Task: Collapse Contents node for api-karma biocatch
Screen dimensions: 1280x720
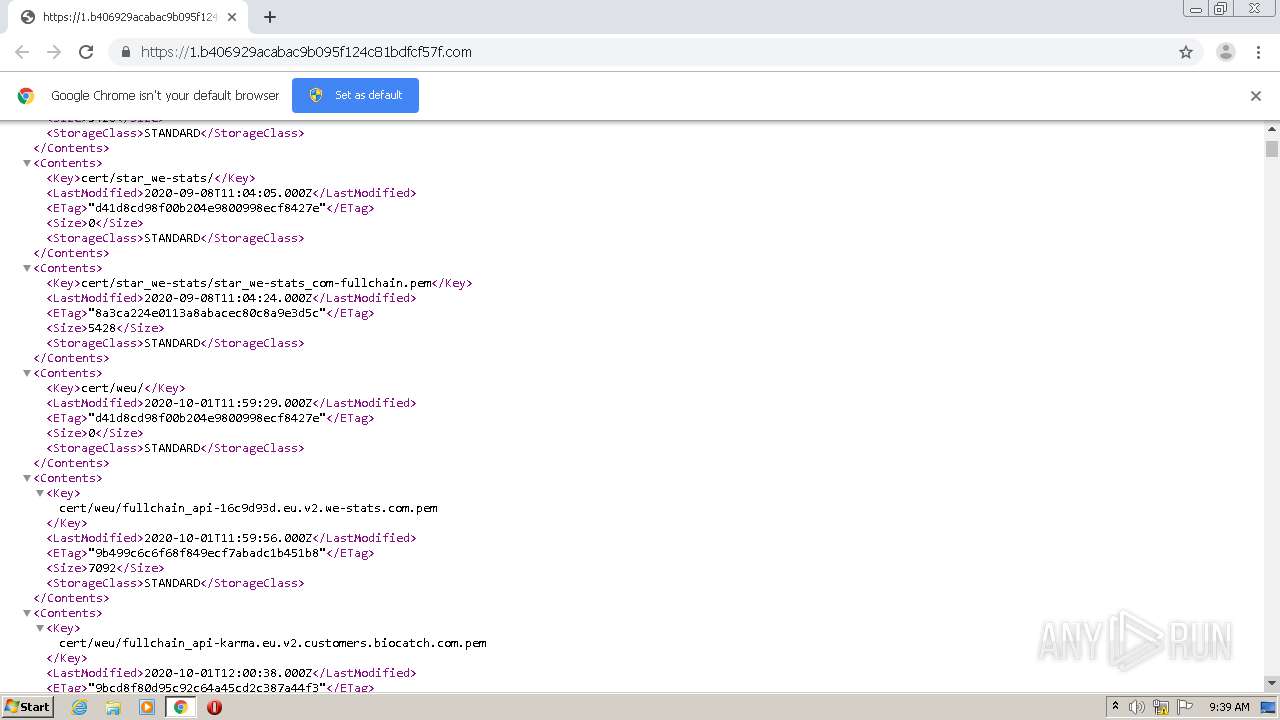Action: (x=27, y=613)
